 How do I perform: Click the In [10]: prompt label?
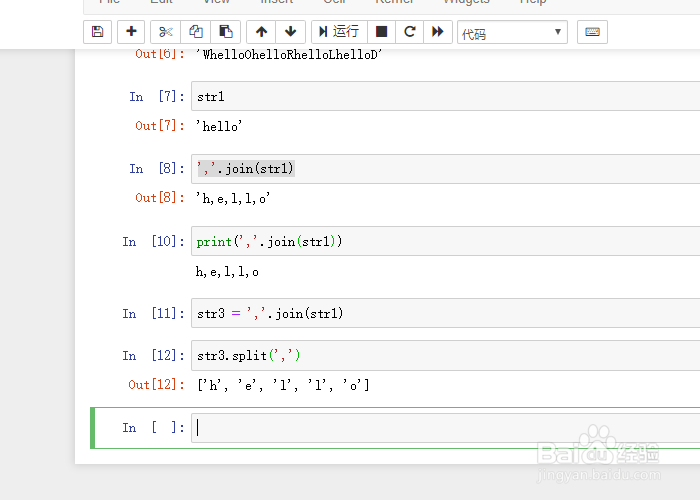pyautogui.click(x=154, y=242)
